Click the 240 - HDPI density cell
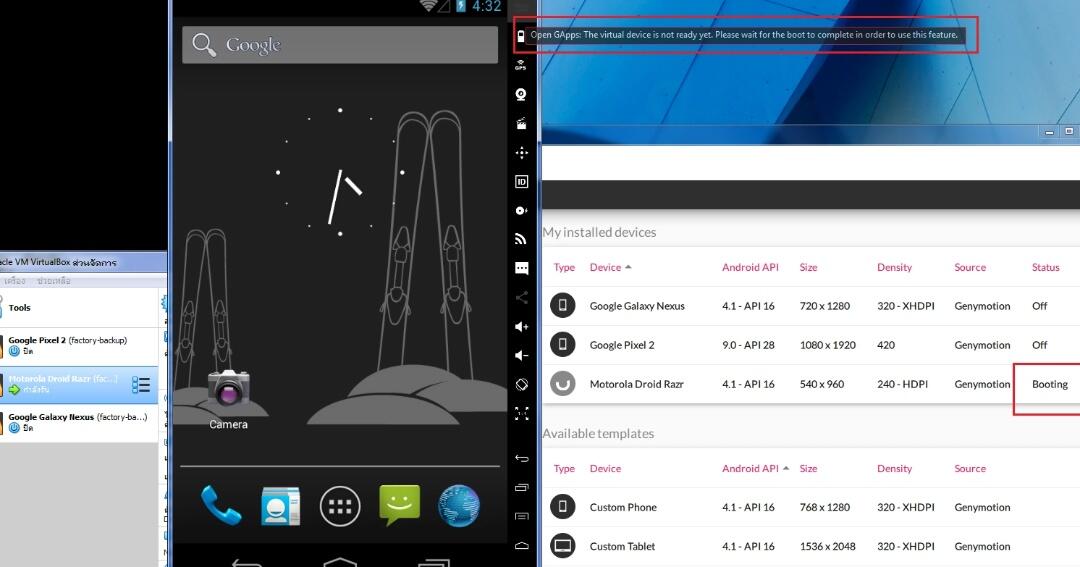Image resolution: width=1080 pixels, height=567 pixels. (902, 384)
